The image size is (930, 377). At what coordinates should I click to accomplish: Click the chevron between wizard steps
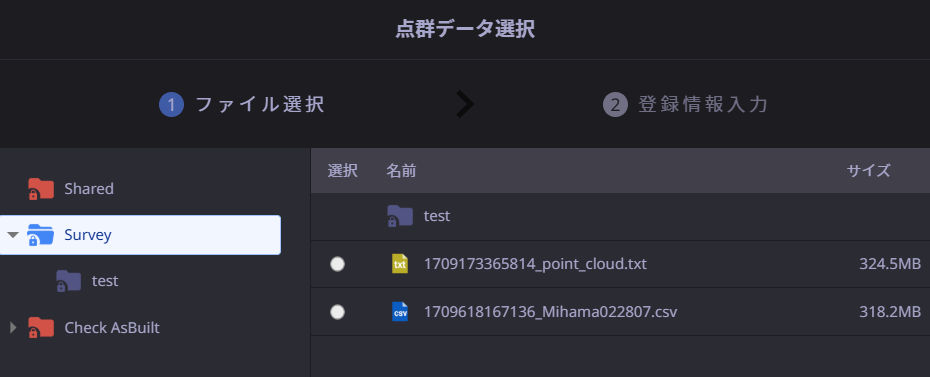pos(465,104)
